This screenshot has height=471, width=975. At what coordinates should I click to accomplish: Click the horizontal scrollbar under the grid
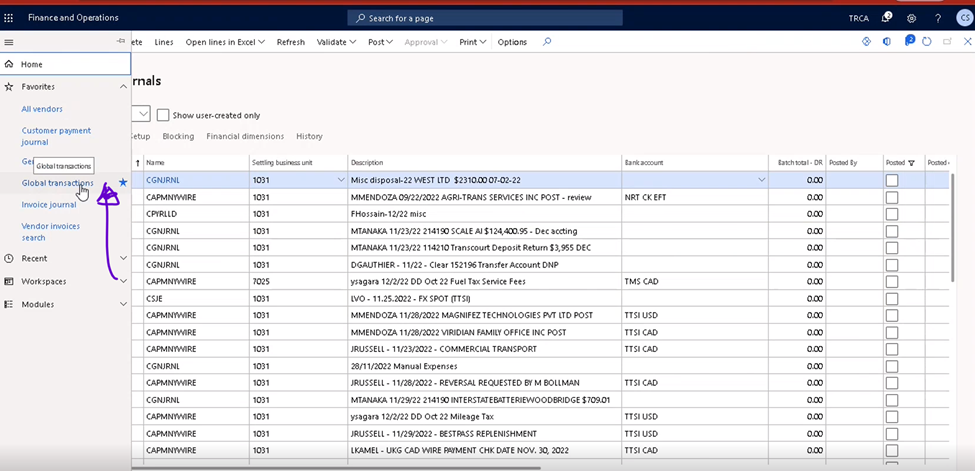coord(336,468)
